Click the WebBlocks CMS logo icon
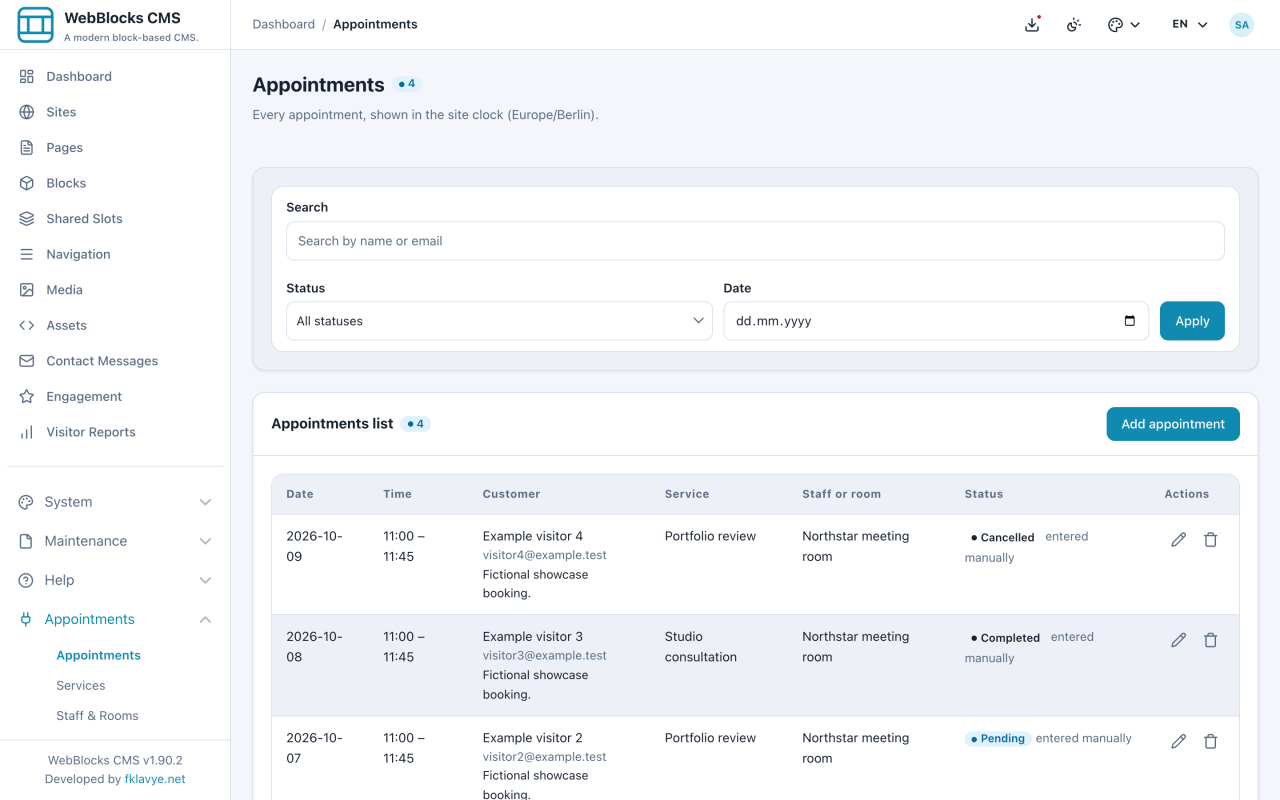The height and width of the screenshot is (800, 1280). tap(36, 25)
